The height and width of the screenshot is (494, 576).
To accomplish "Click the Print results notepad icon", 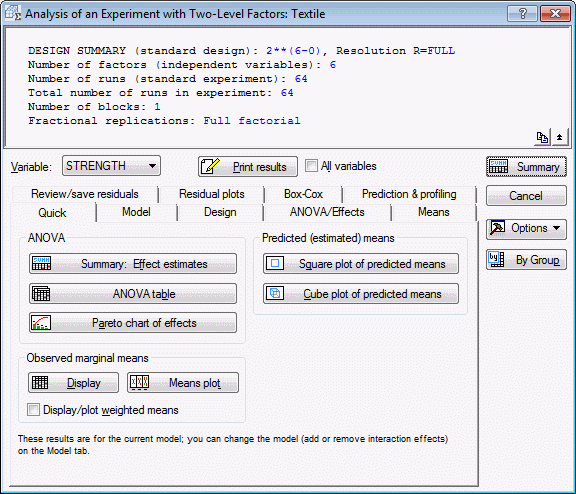I will [x=210, y=166].
